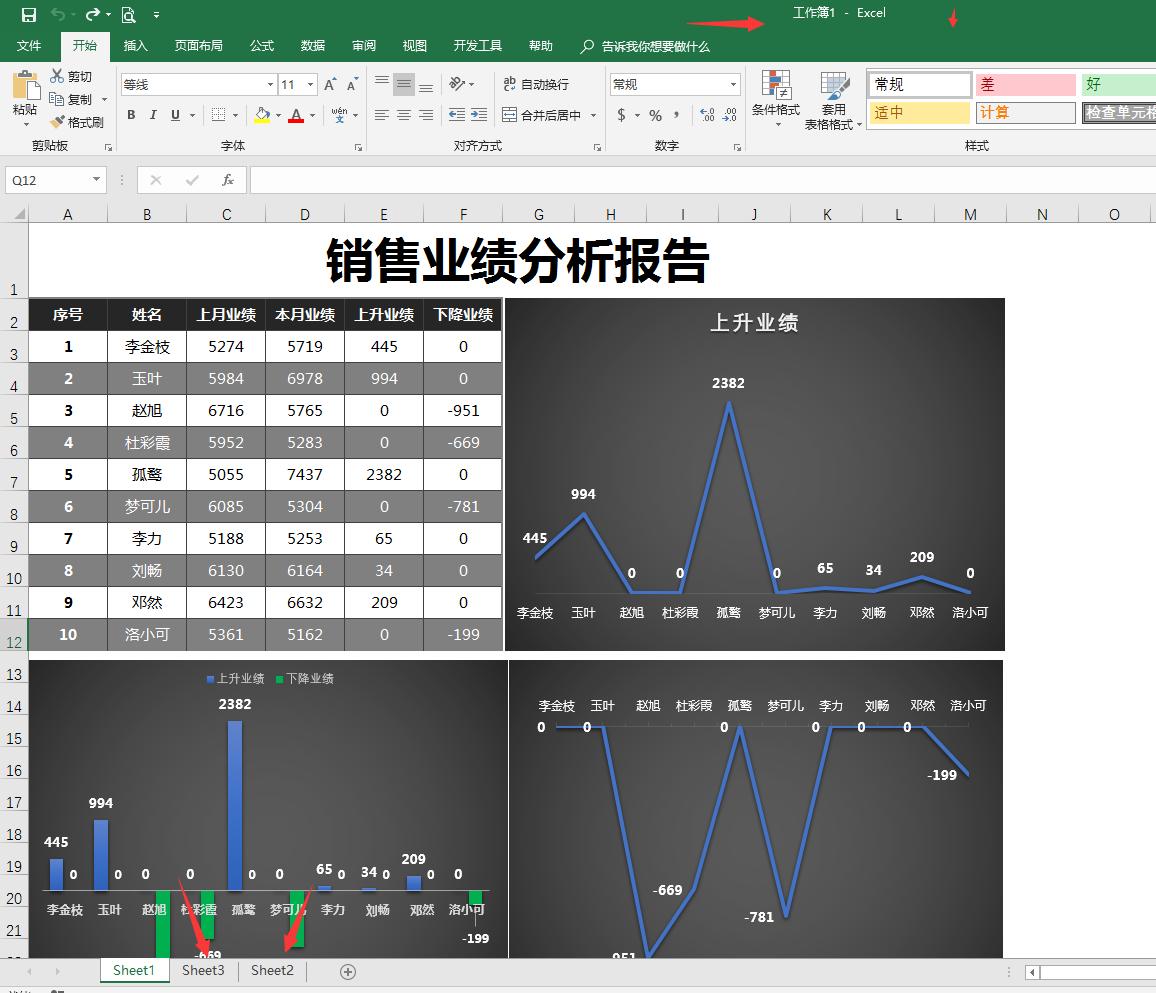Apply the 好 green cell style
The height and width of the screenshot is (993, 1156).
(x=1113, y=84)
